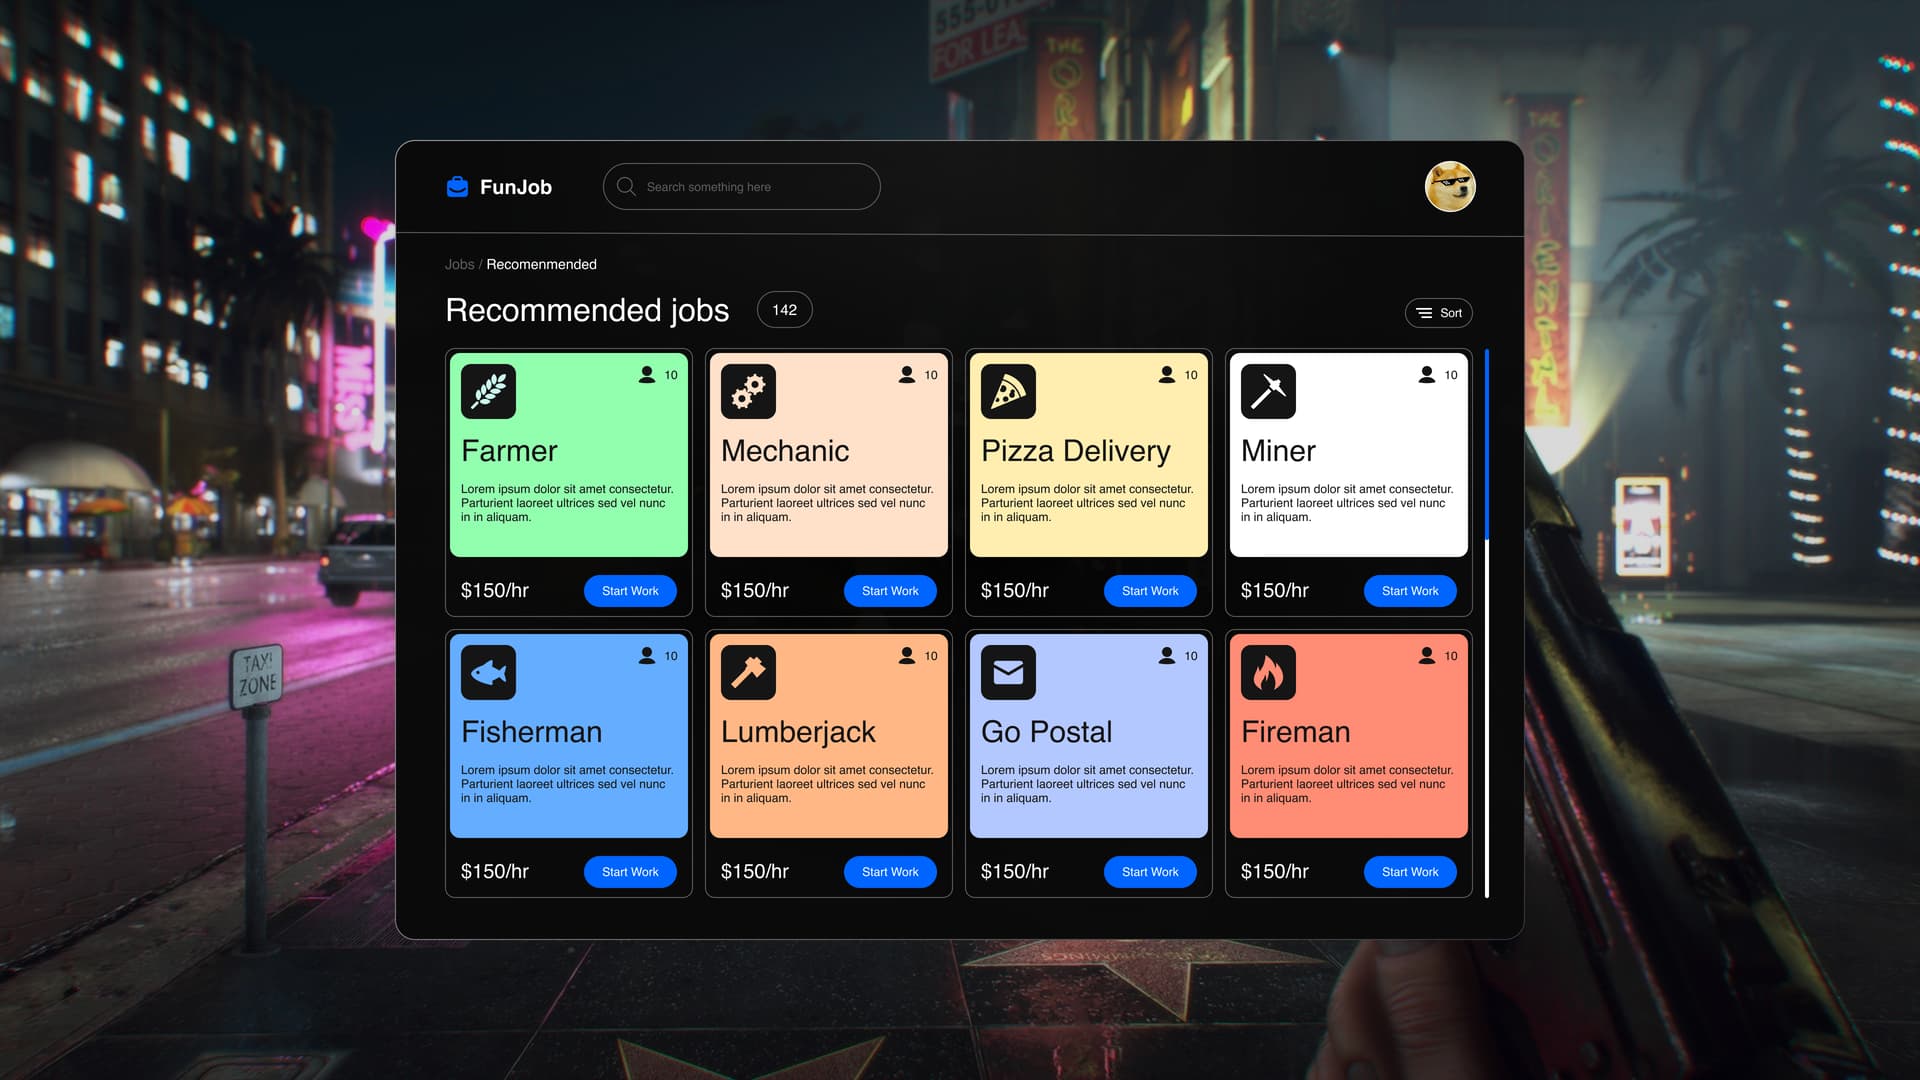This screenshot has width=1920, height=1080.
Task: Start work as a Fireman
Action: click(1410, 872)
